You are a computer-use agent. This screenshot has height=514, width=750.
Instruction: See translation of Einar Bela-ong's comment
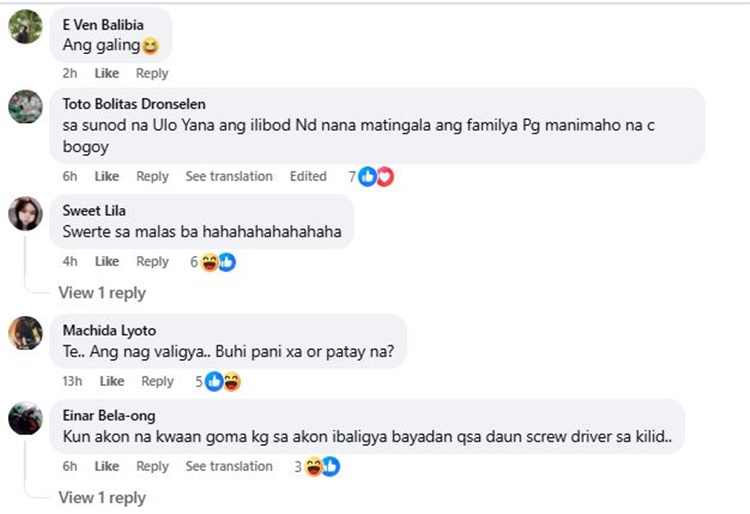point(229,467)
